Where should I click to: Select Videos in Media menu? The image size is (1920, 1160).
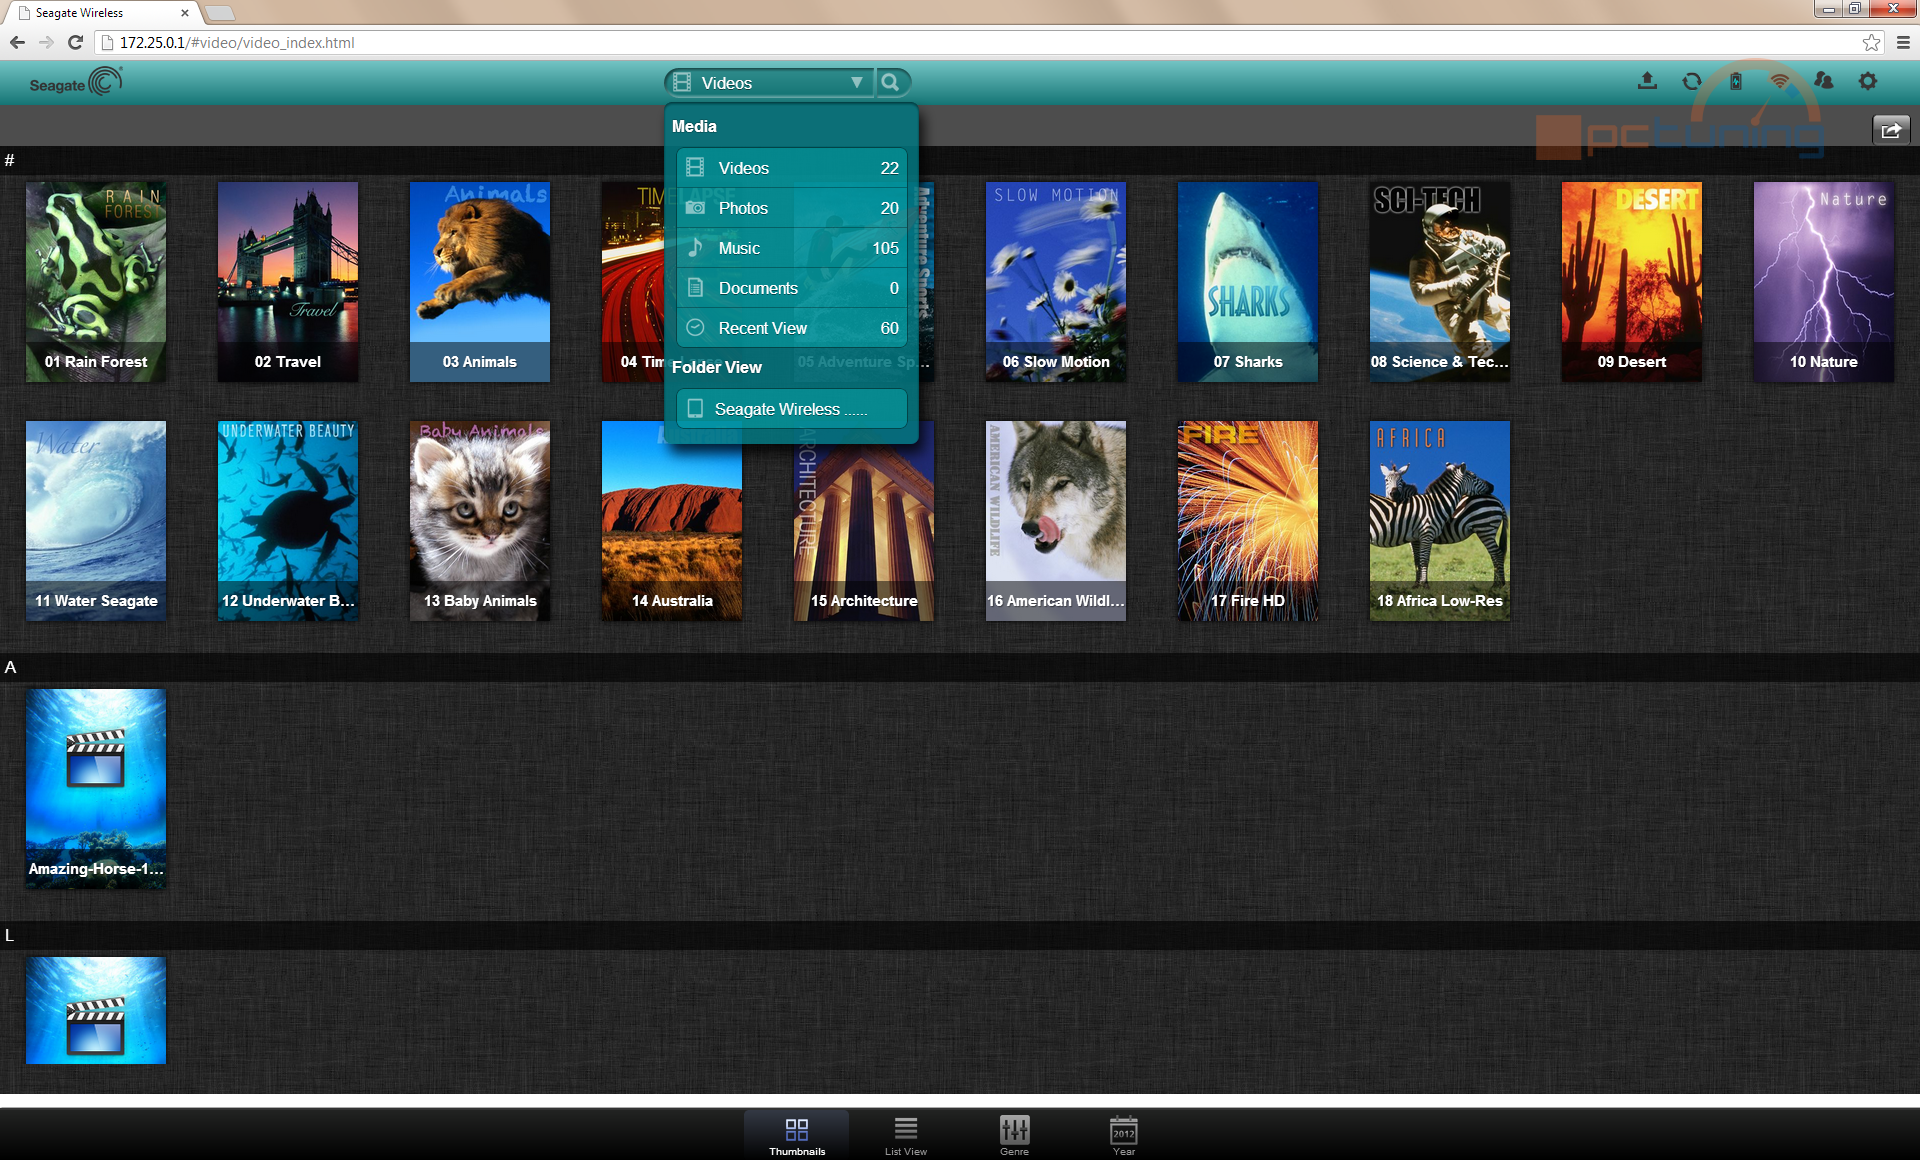click(792, 168)
